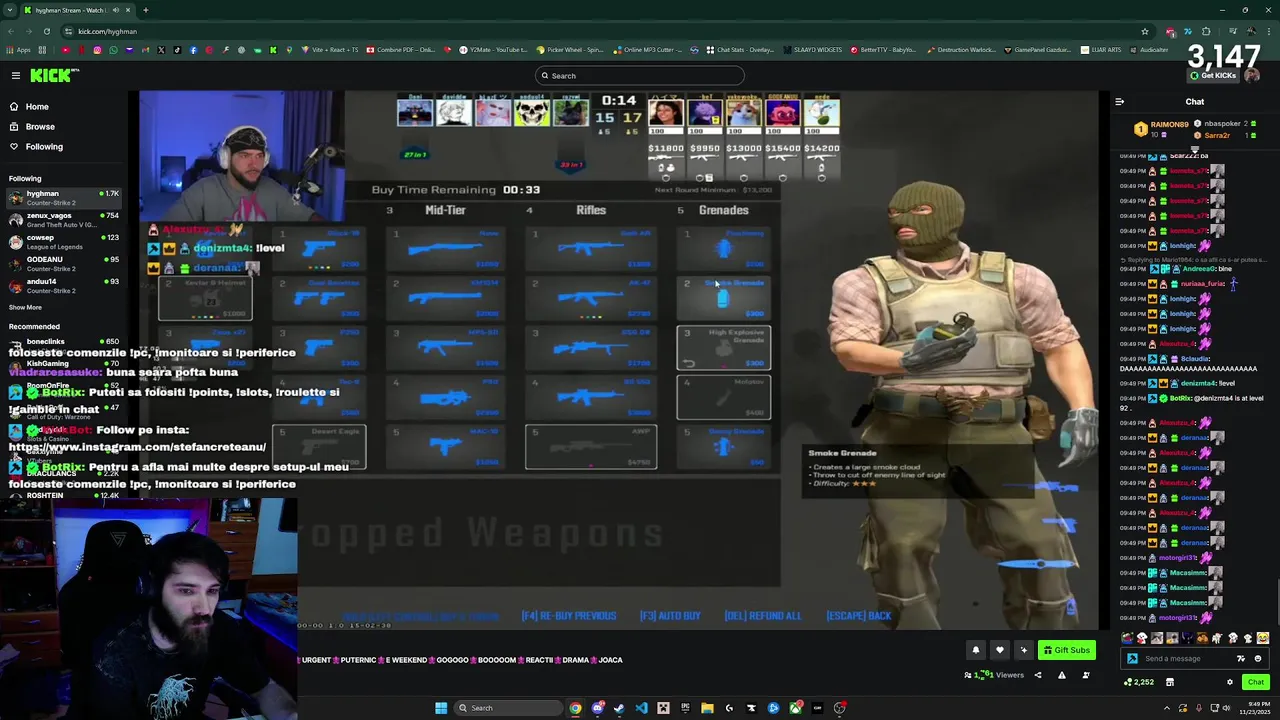Viewport: 1280px width, 720px height.
Task: Click DEL REFUND ALL in buy menu
Action: click(762, 616)
